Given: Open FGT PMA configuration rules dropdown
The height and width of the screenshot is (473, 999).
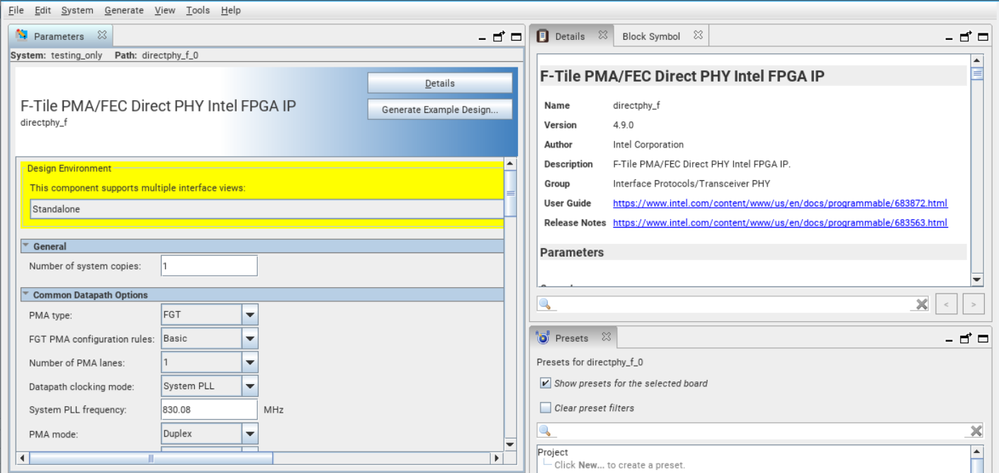Looking at the screenshot, I should pos(250,338).
